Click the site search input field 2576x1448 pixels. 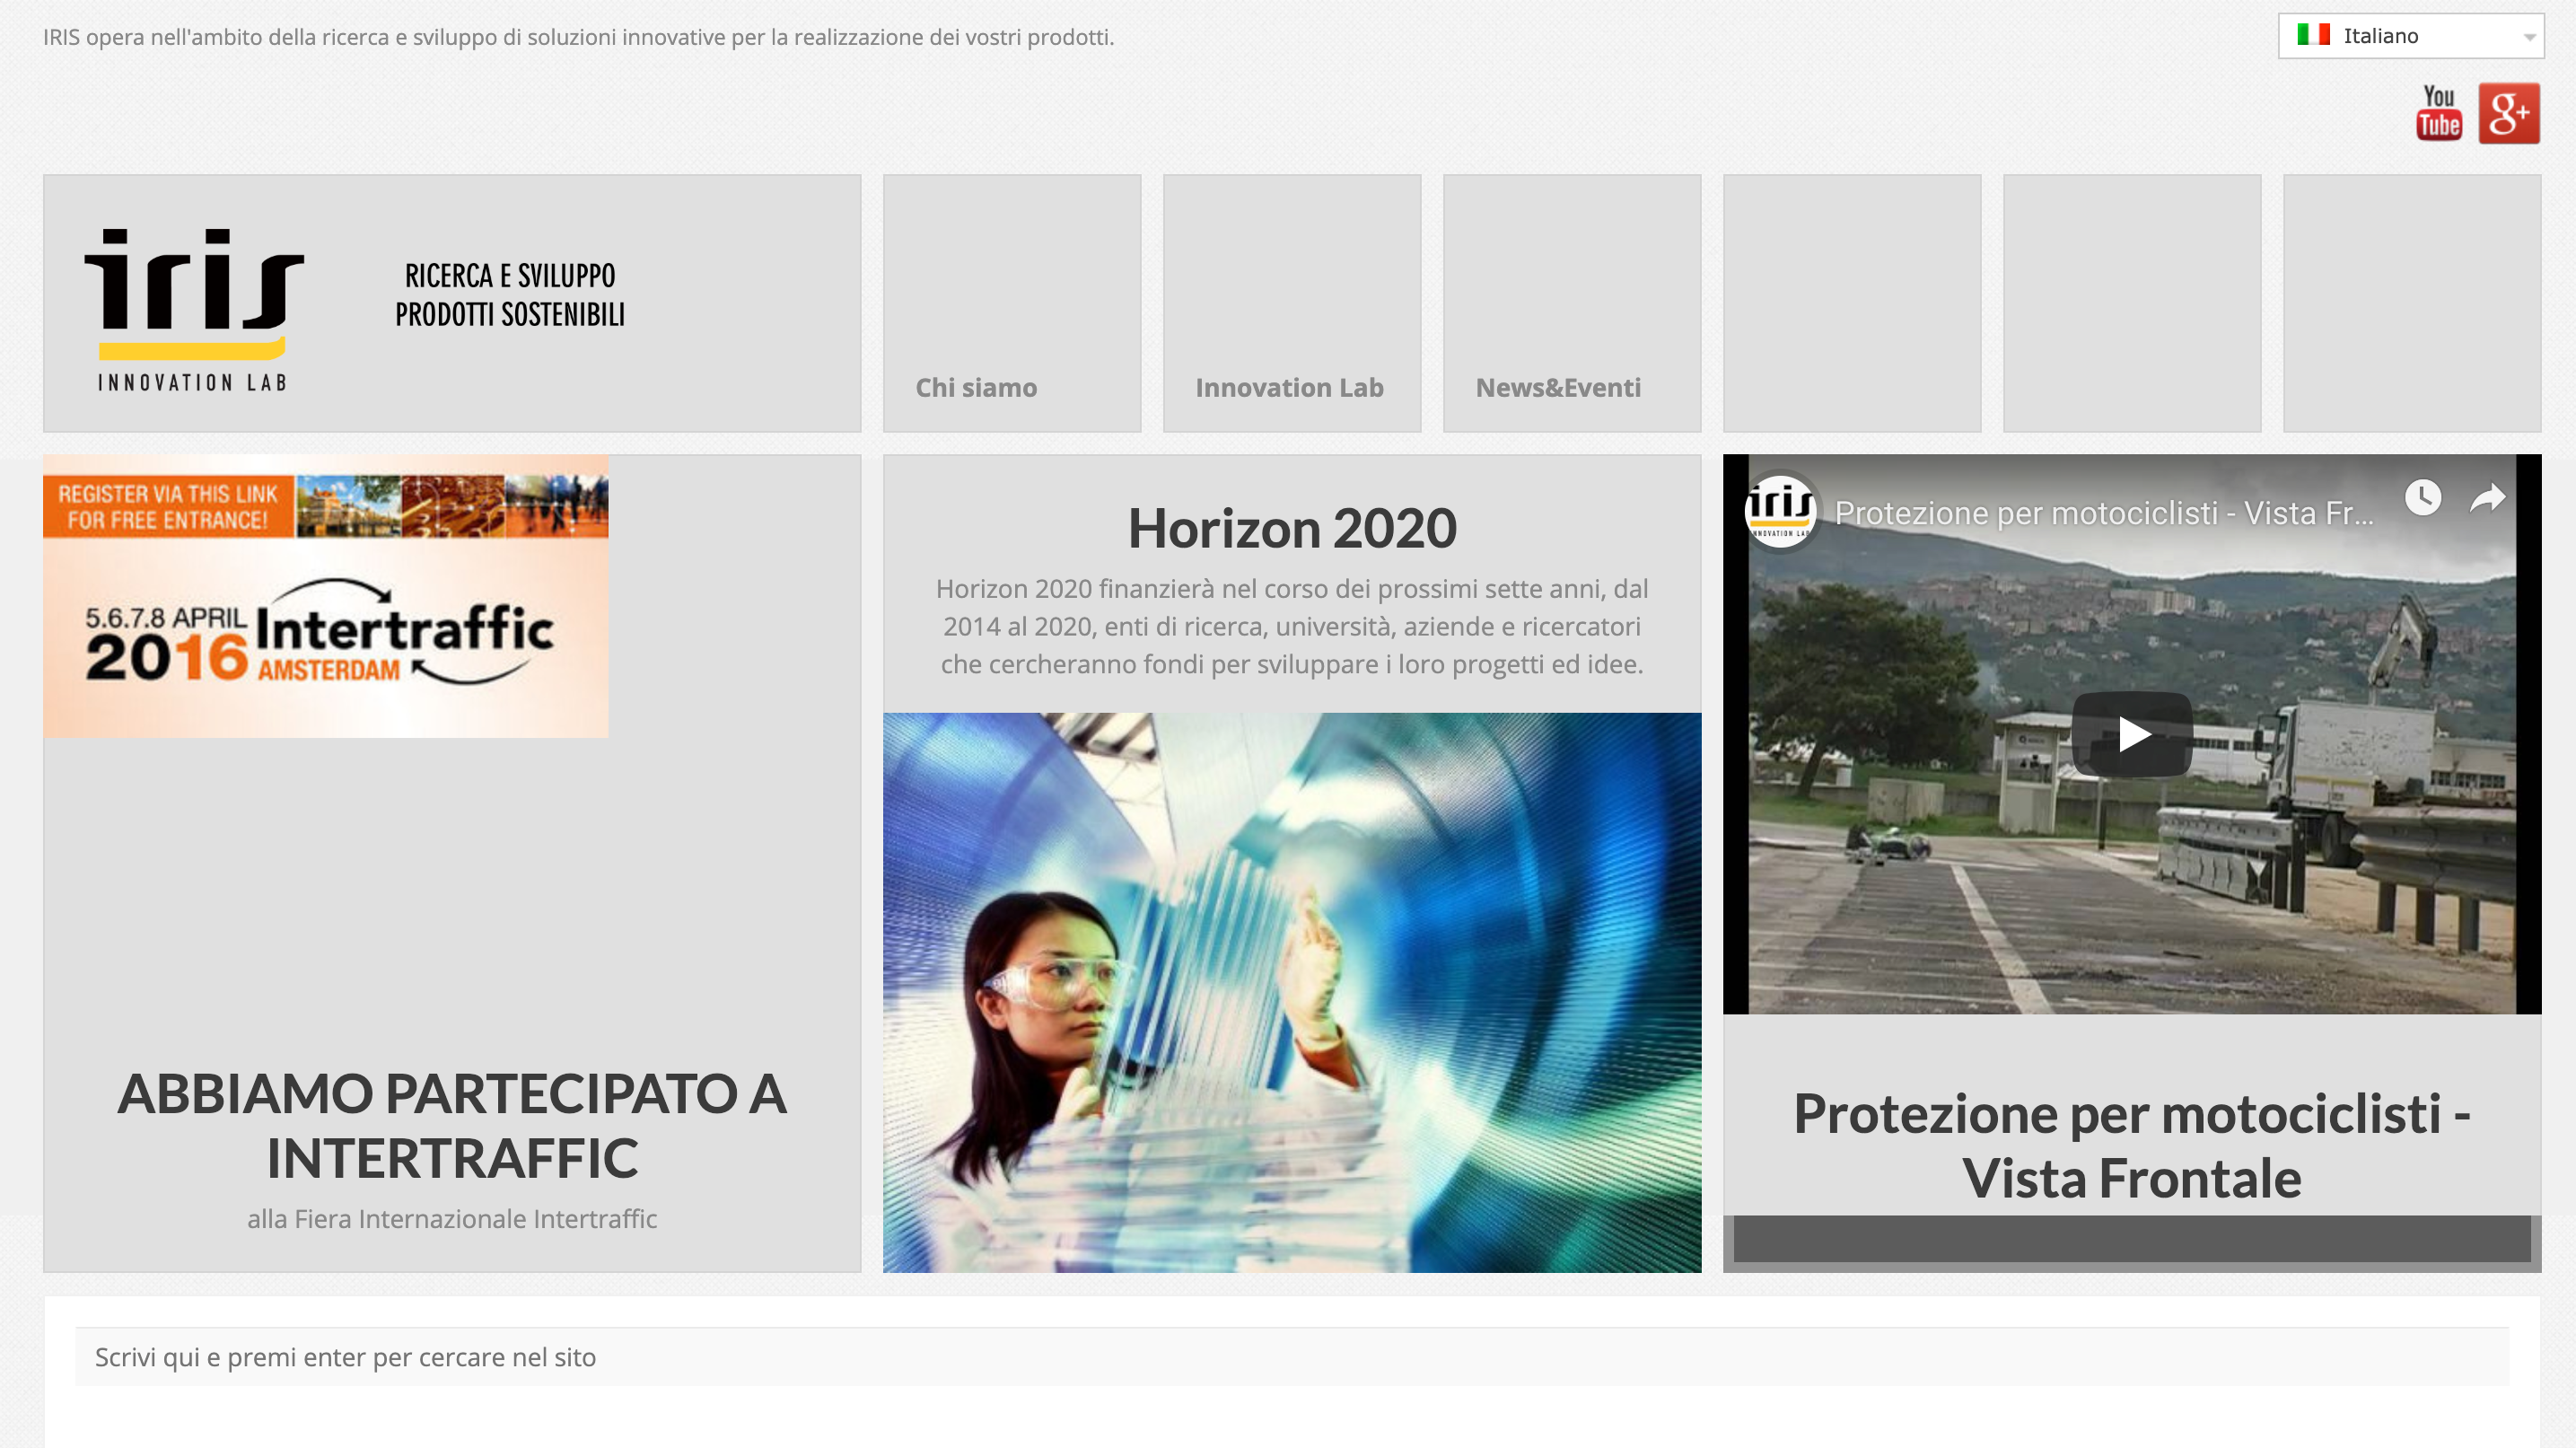point(1291,1357)
